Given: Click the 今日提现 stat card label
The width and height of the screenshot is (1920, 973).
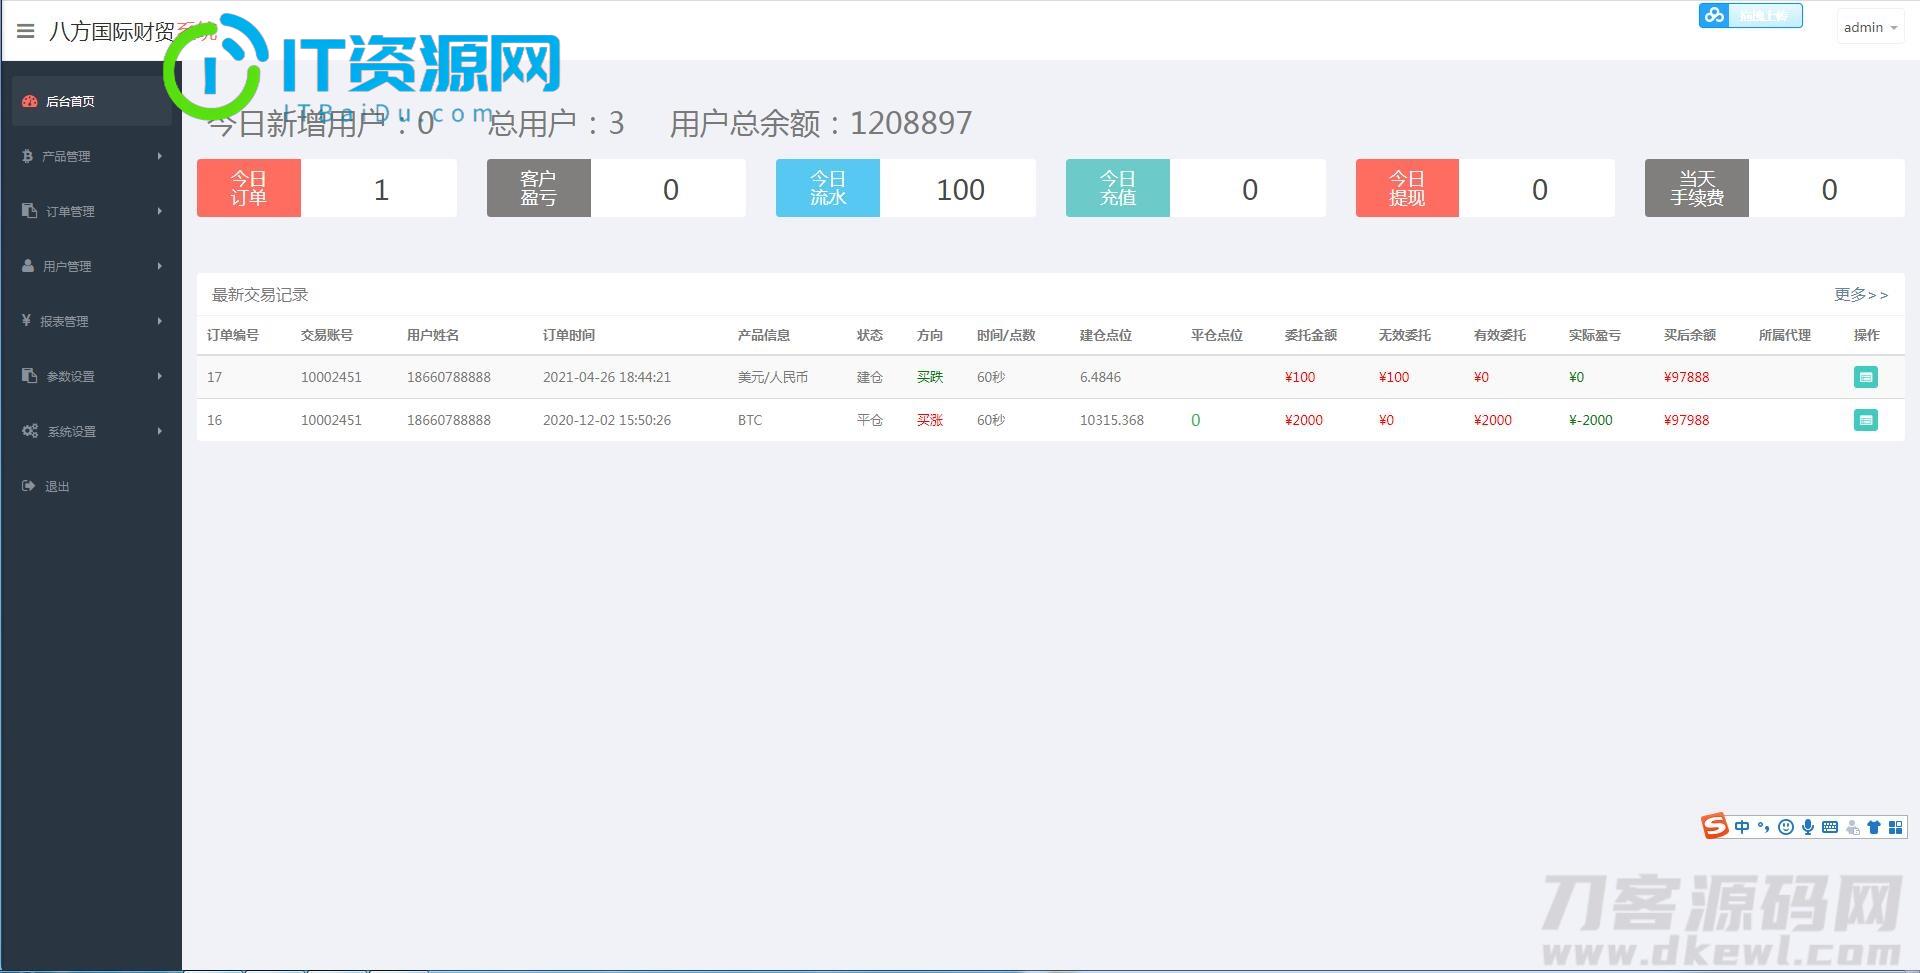Looking at the screenshot, I should (x=1407, y=188).
